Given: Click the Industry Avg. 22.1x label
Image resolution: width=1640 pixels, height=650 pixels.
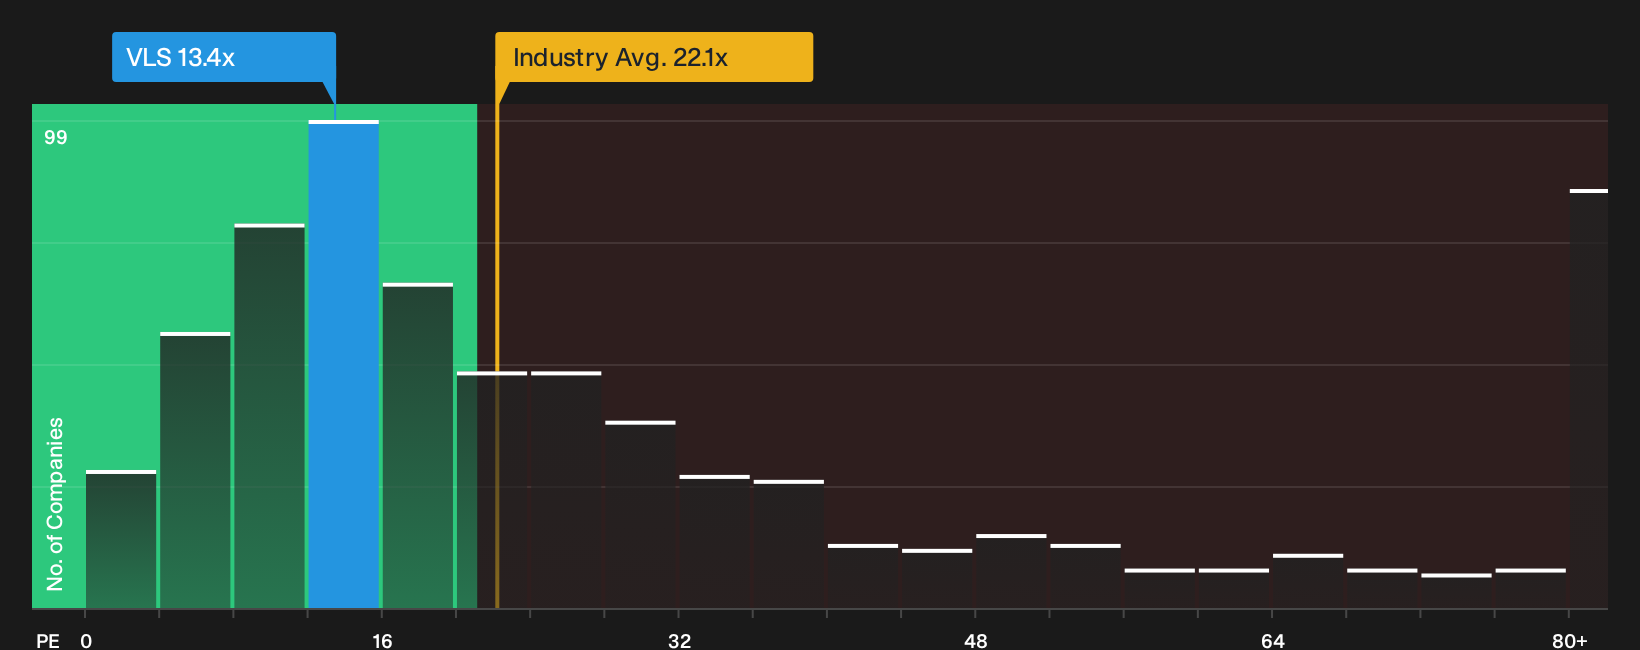Looking at the screenshot, I should click(x=654, y=57).
